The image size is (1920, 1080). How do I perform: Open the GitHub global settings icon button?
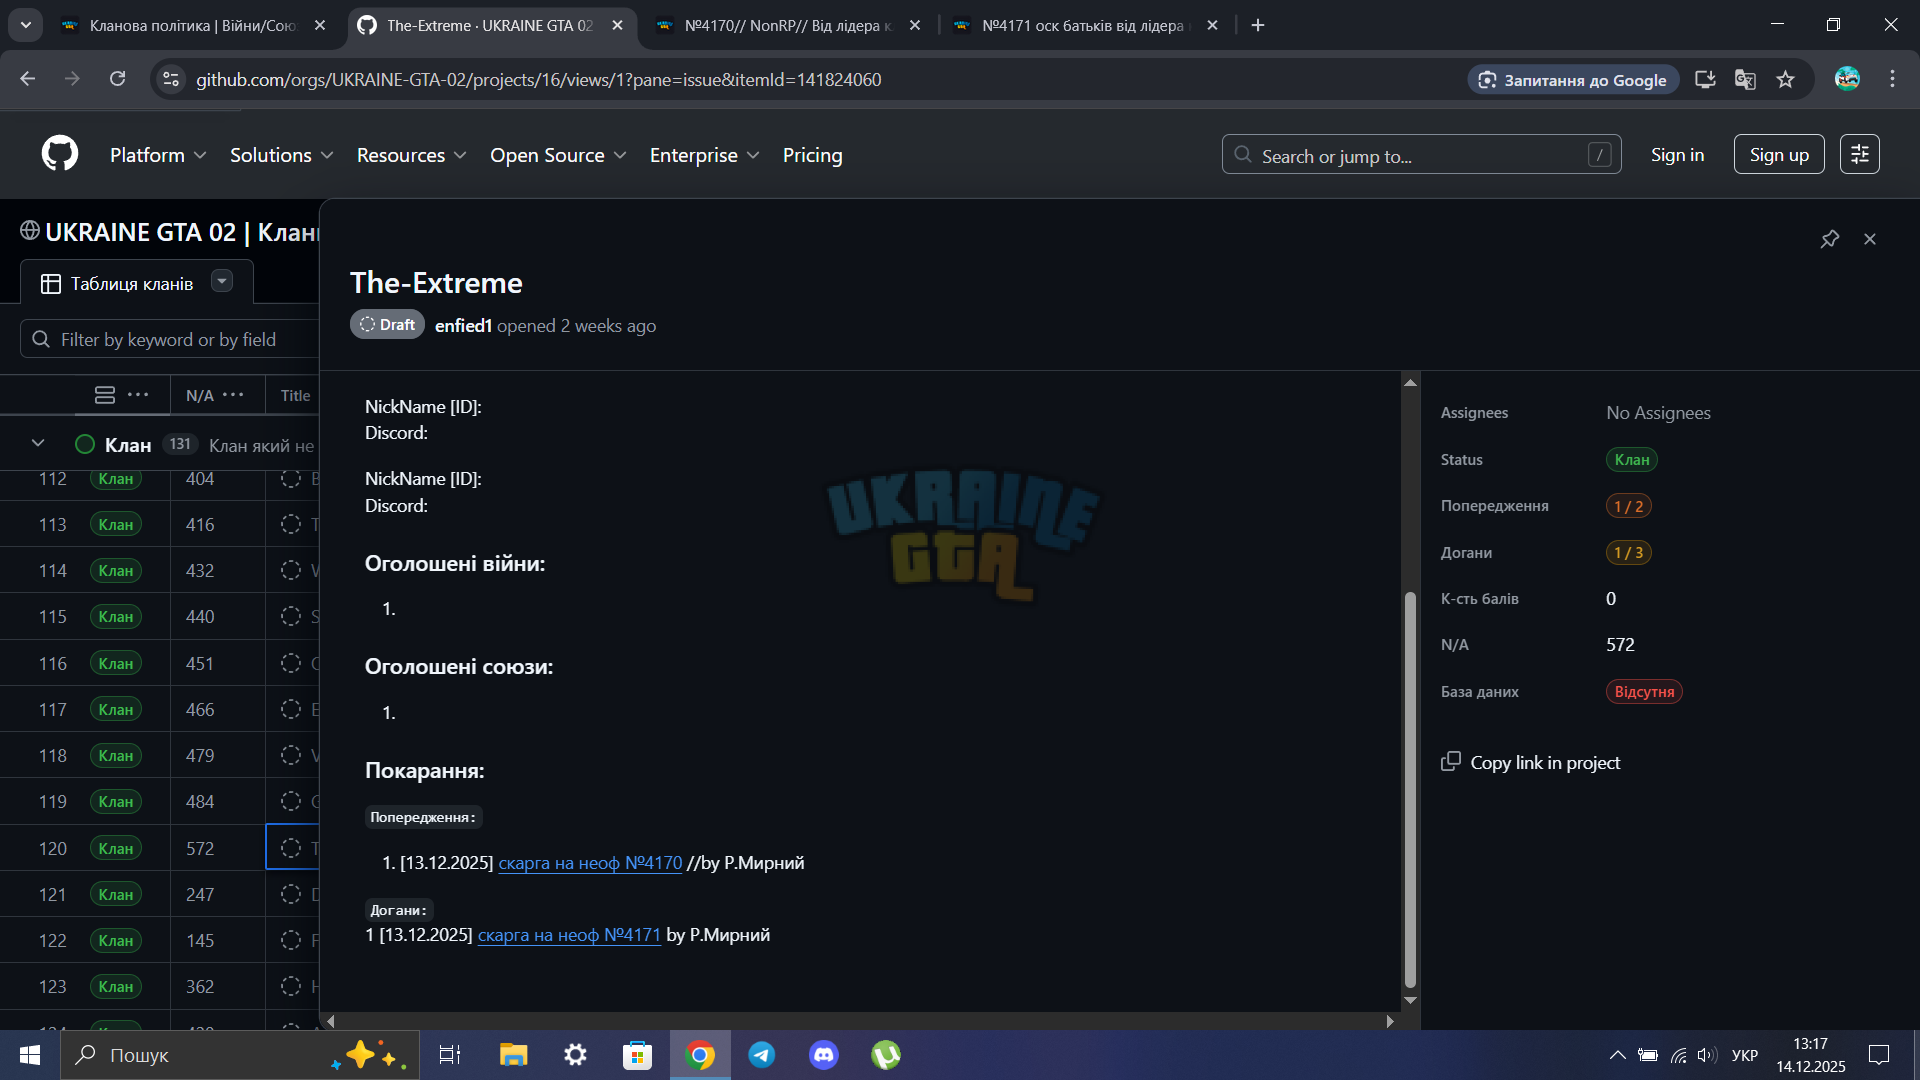pyautogui.click(x=1860, y=154)
